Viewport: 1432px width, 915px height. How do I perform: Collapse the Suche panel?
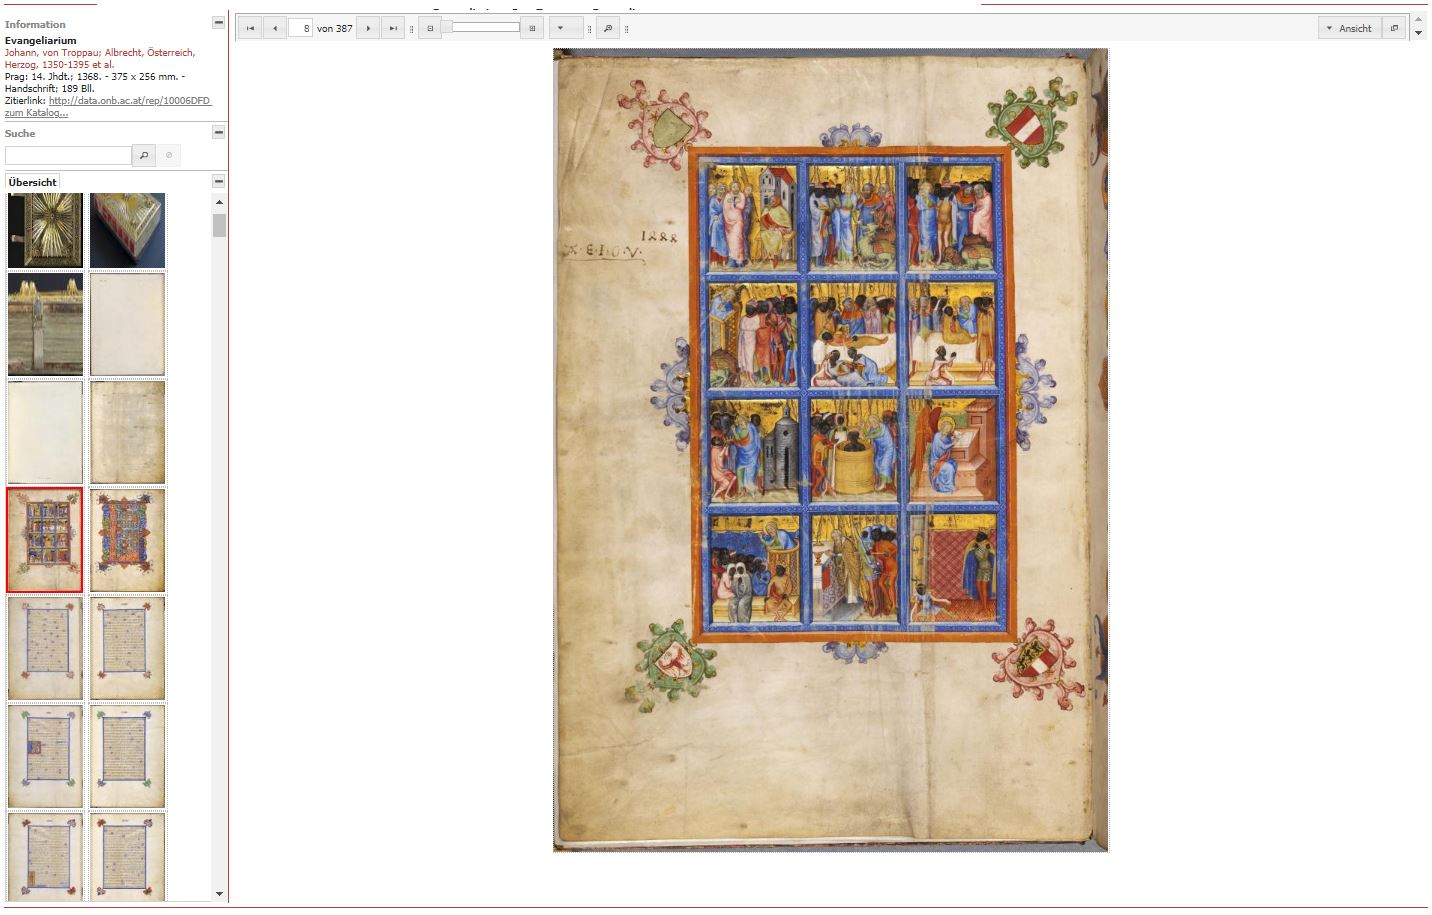[218, 132]
